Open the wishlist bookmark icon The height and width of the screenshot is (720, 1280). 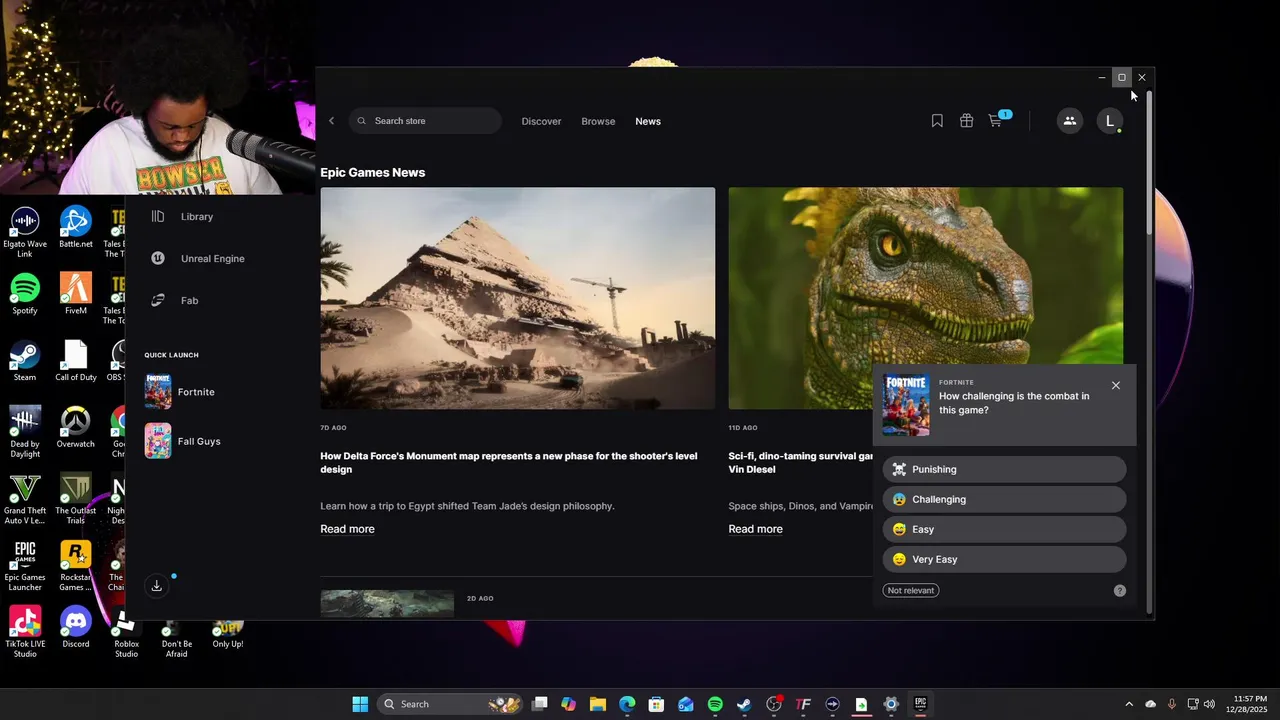tap(937, 121)
